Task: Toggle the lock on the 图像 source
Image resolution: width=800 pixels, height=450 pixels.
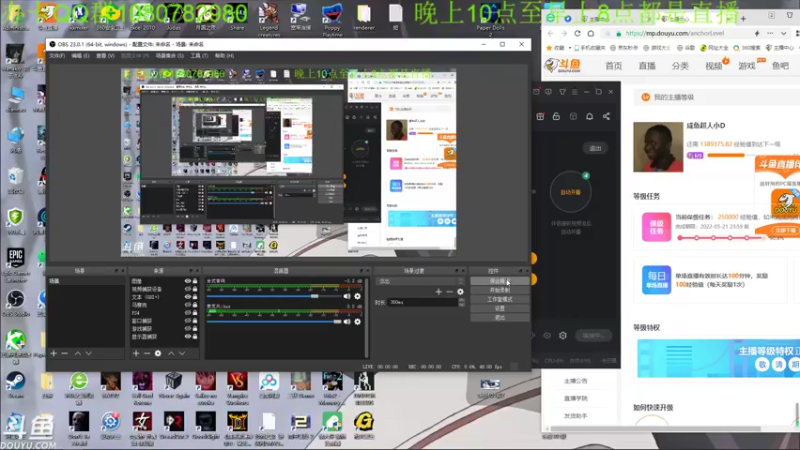Action: (x=195, y=281)
